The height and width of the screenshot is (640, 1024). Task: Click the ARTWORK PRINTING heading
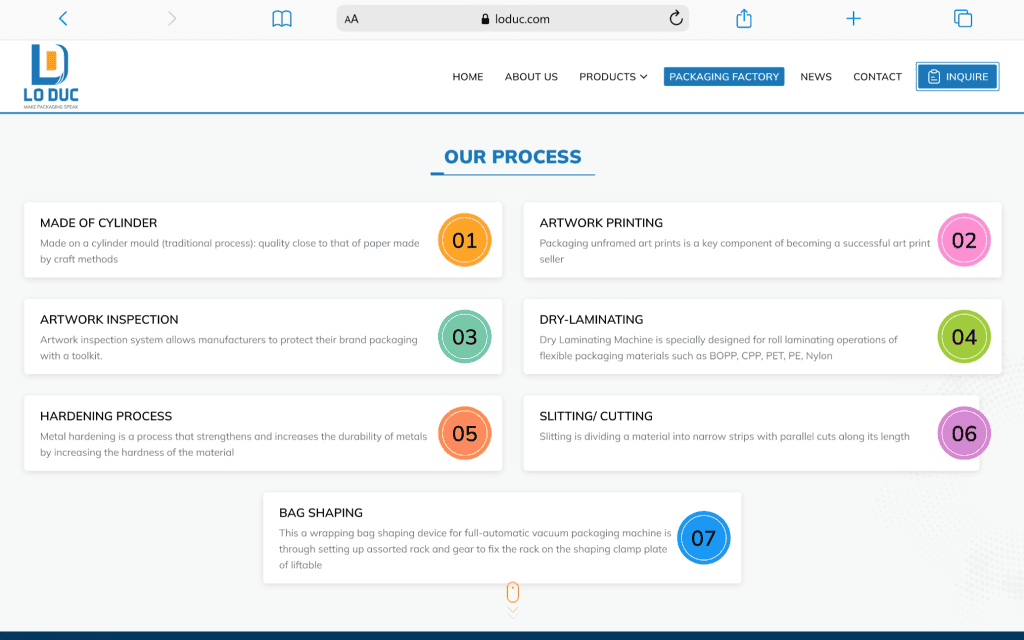601,223
